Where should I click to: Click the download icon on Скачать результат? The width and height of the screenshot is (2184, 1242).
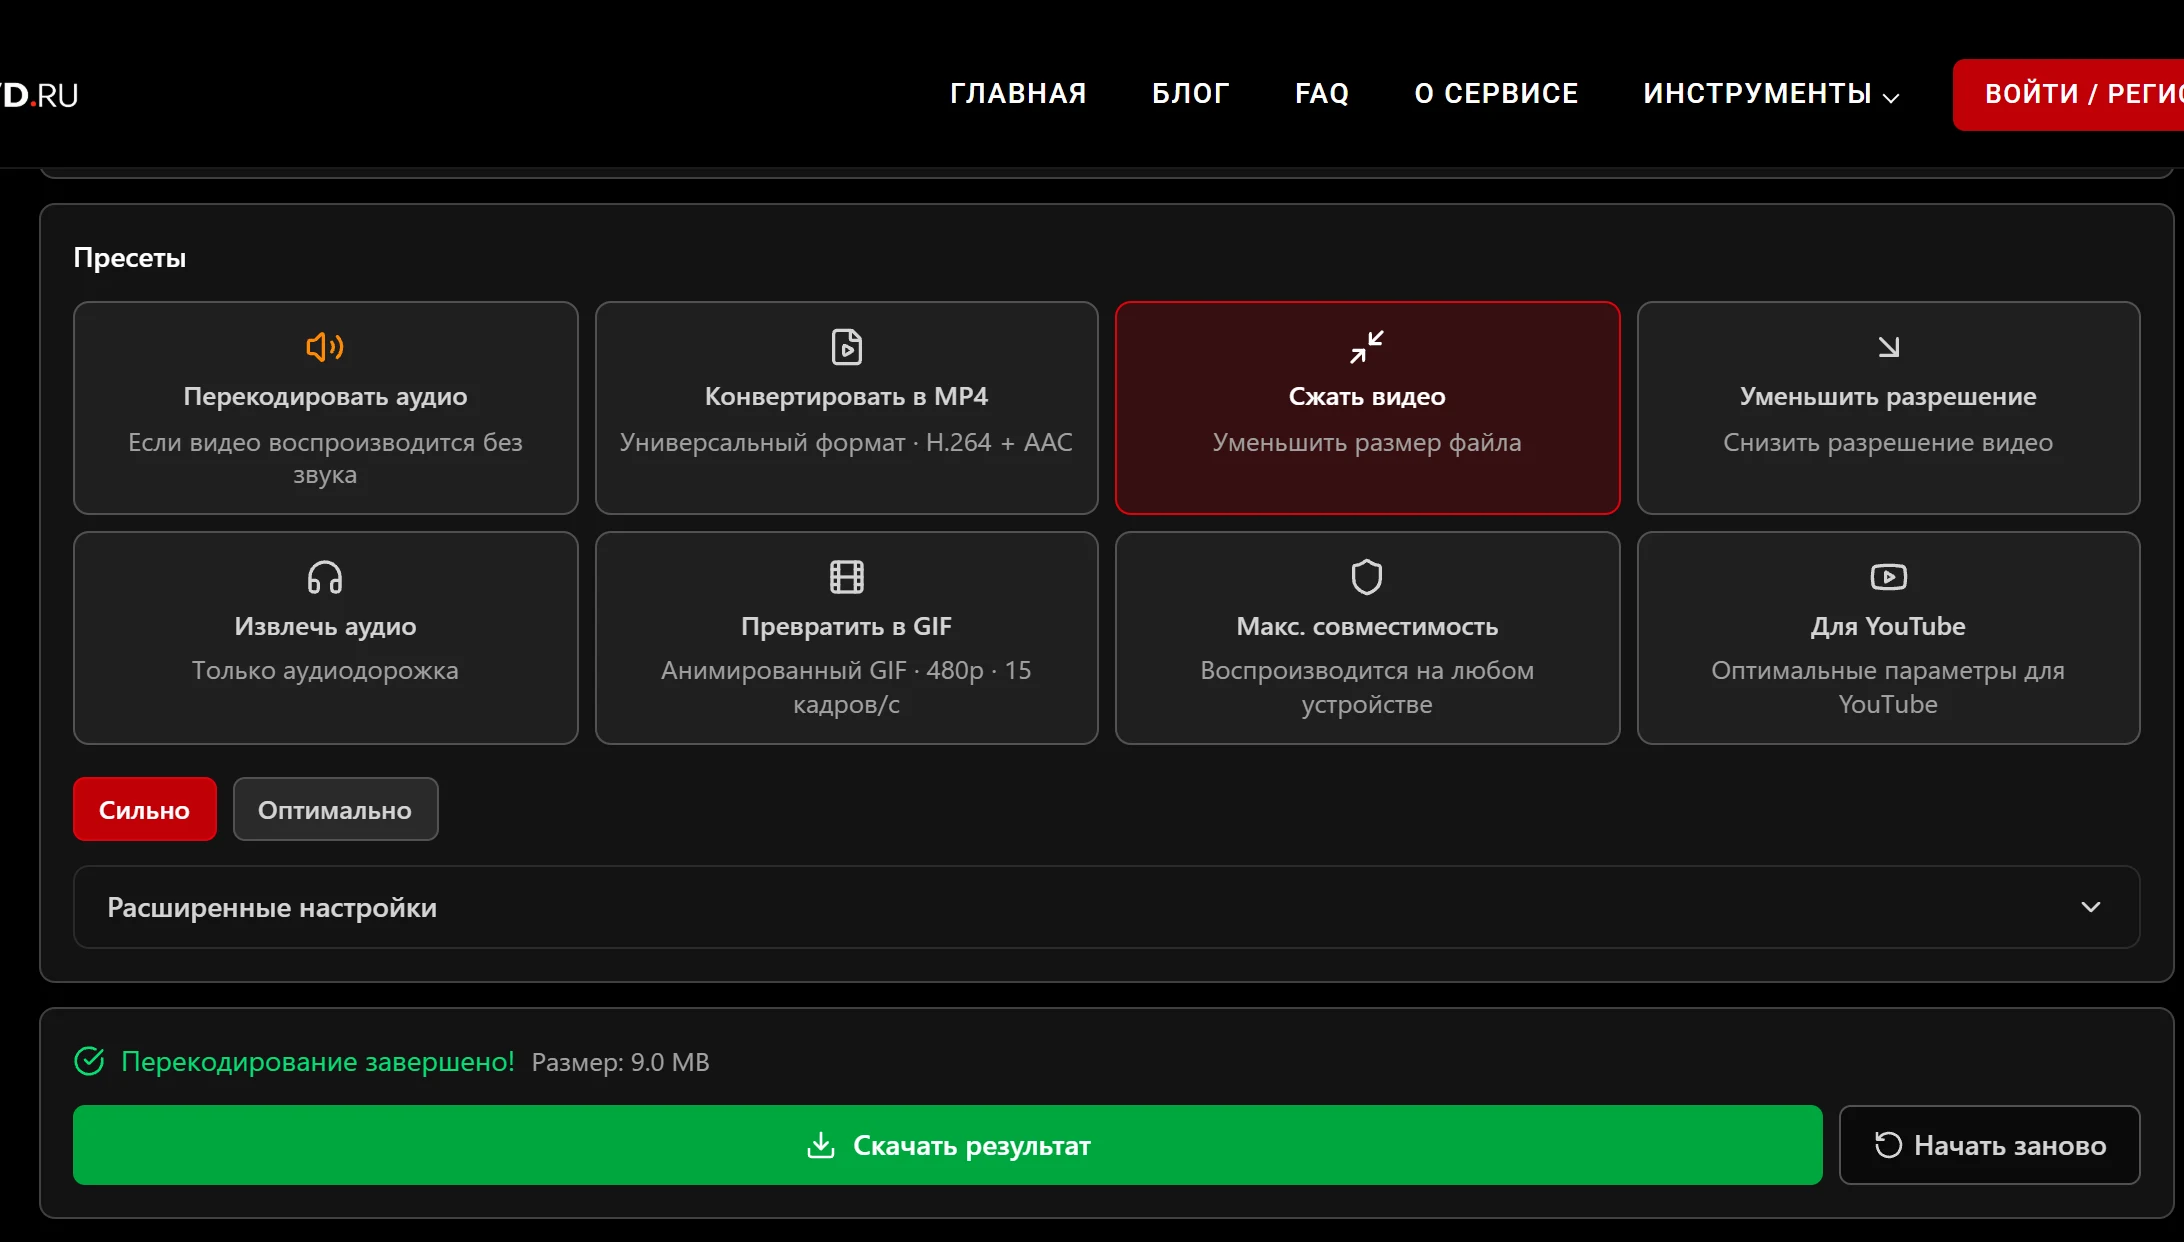(x=821, y=1145)
